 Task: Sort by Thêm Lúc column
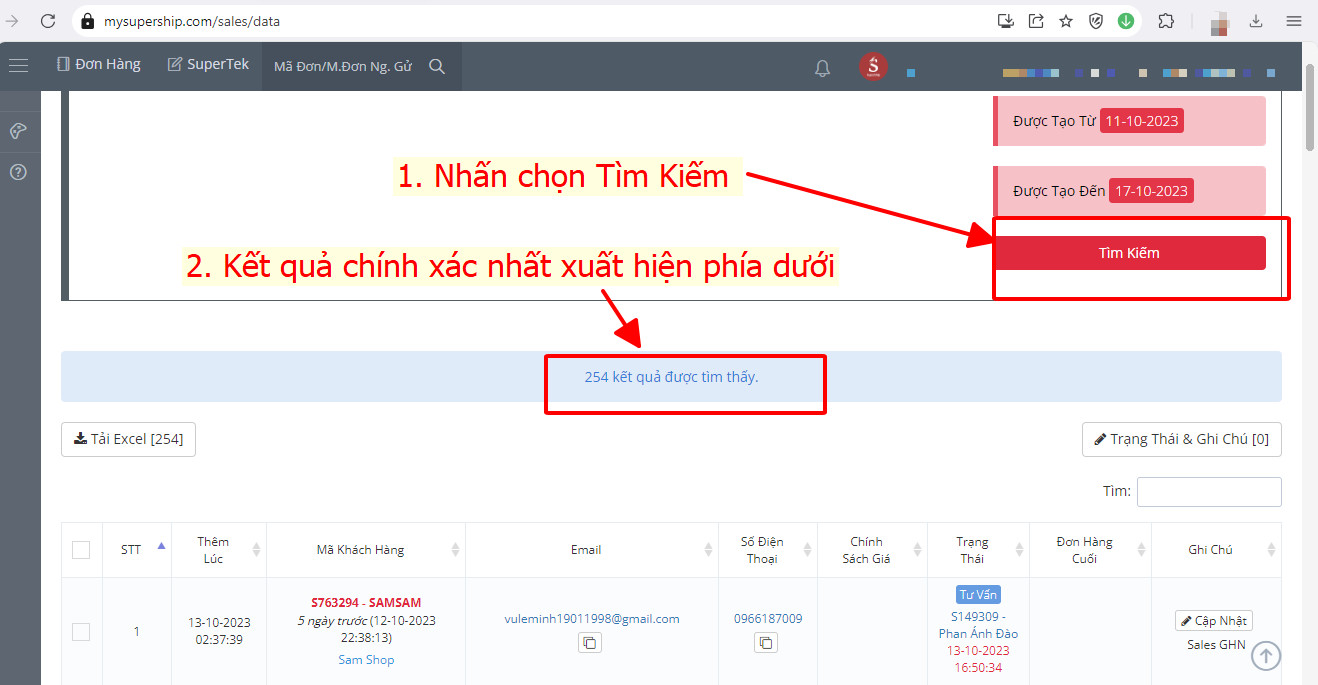(219, 549)
